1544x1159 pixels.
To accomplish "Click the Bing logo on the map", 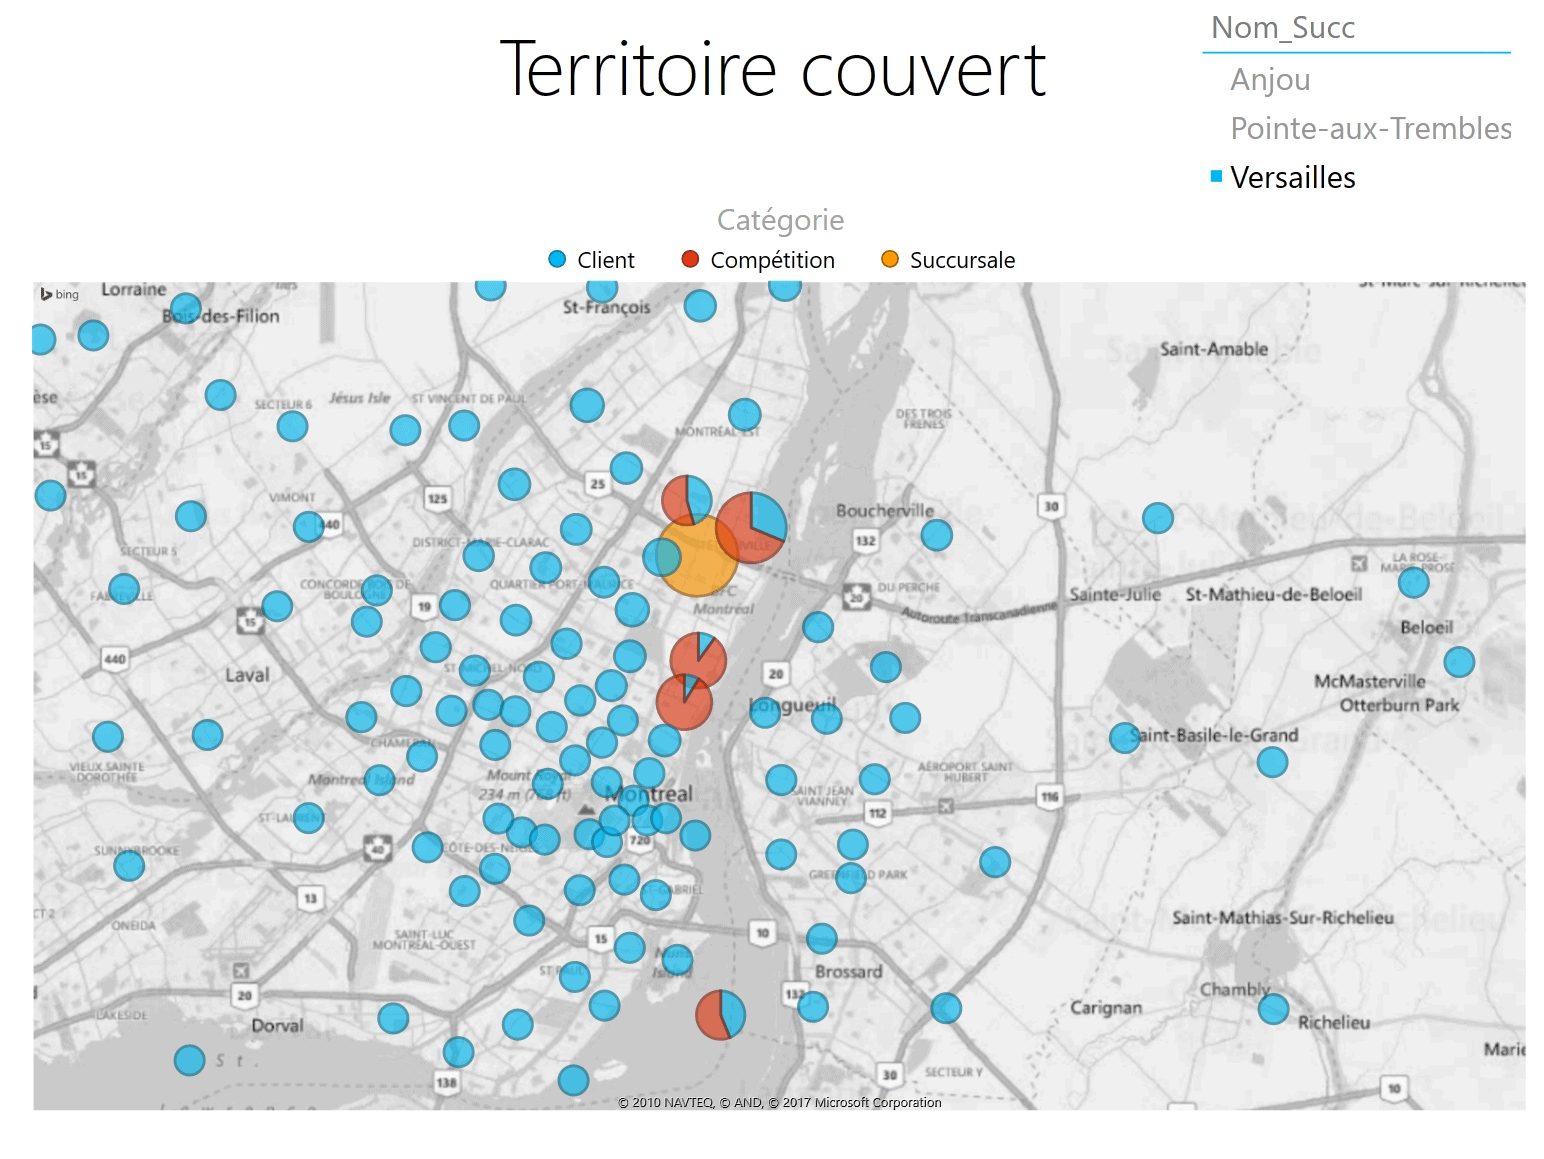I will coord(59,294).
